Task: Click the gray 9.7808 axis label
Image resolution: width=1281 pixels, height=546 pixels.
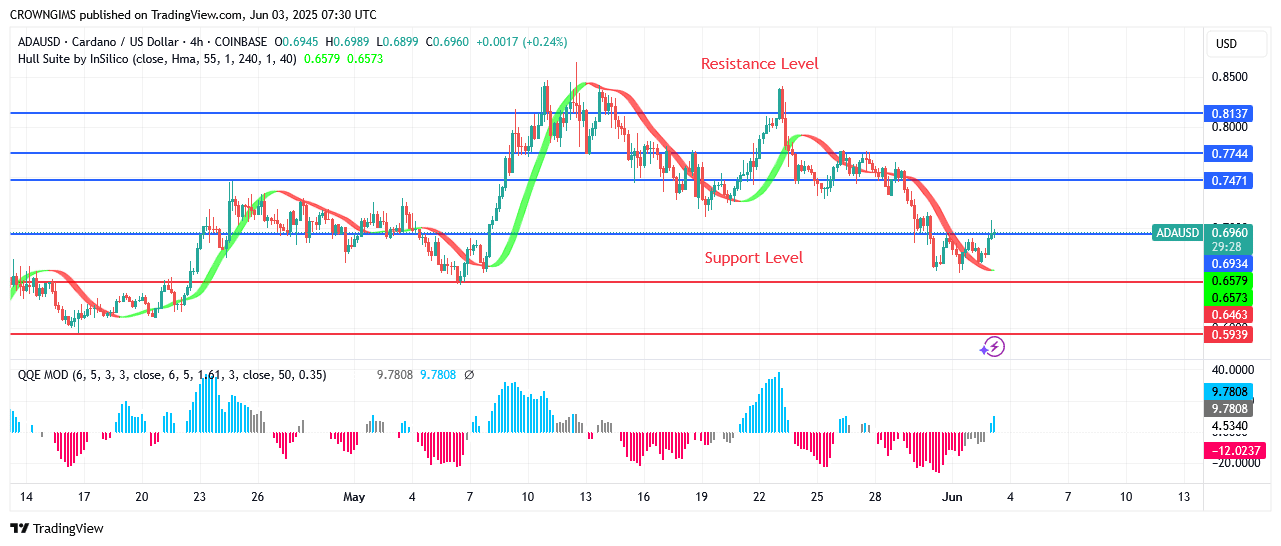Action: coord(1228,408)
